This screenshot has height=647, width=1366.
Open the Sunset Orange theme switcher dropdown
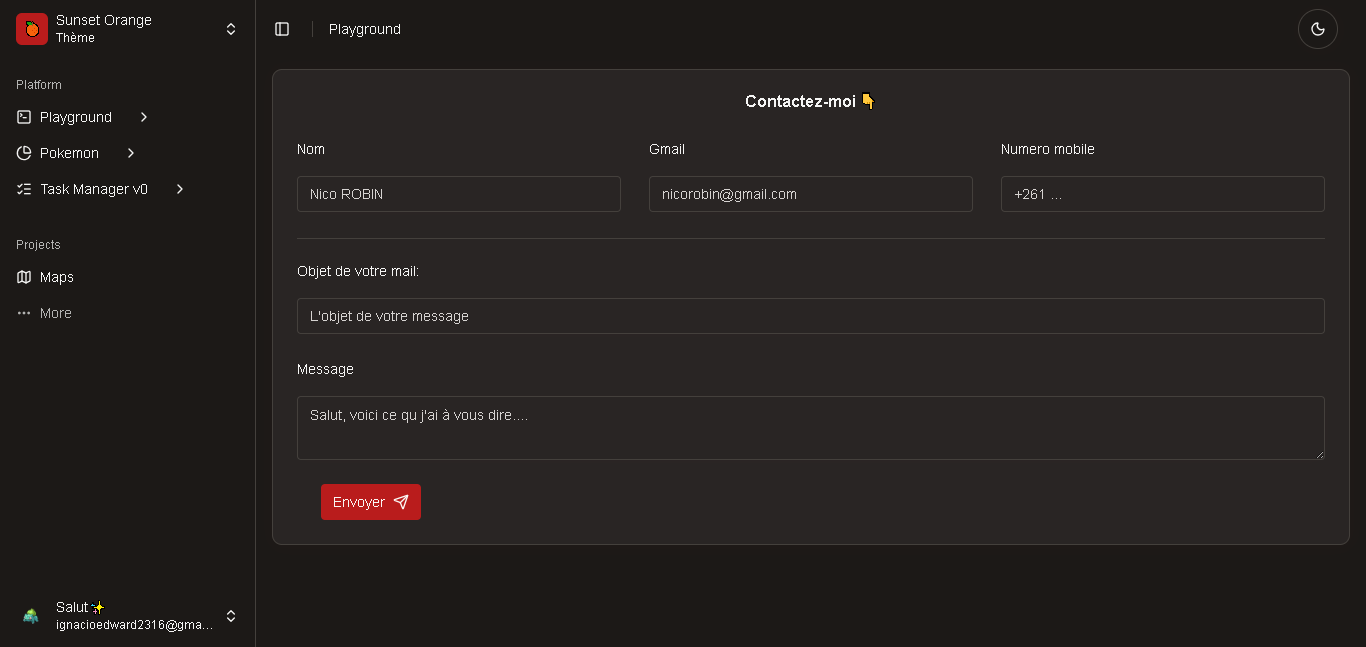[231, 29]
